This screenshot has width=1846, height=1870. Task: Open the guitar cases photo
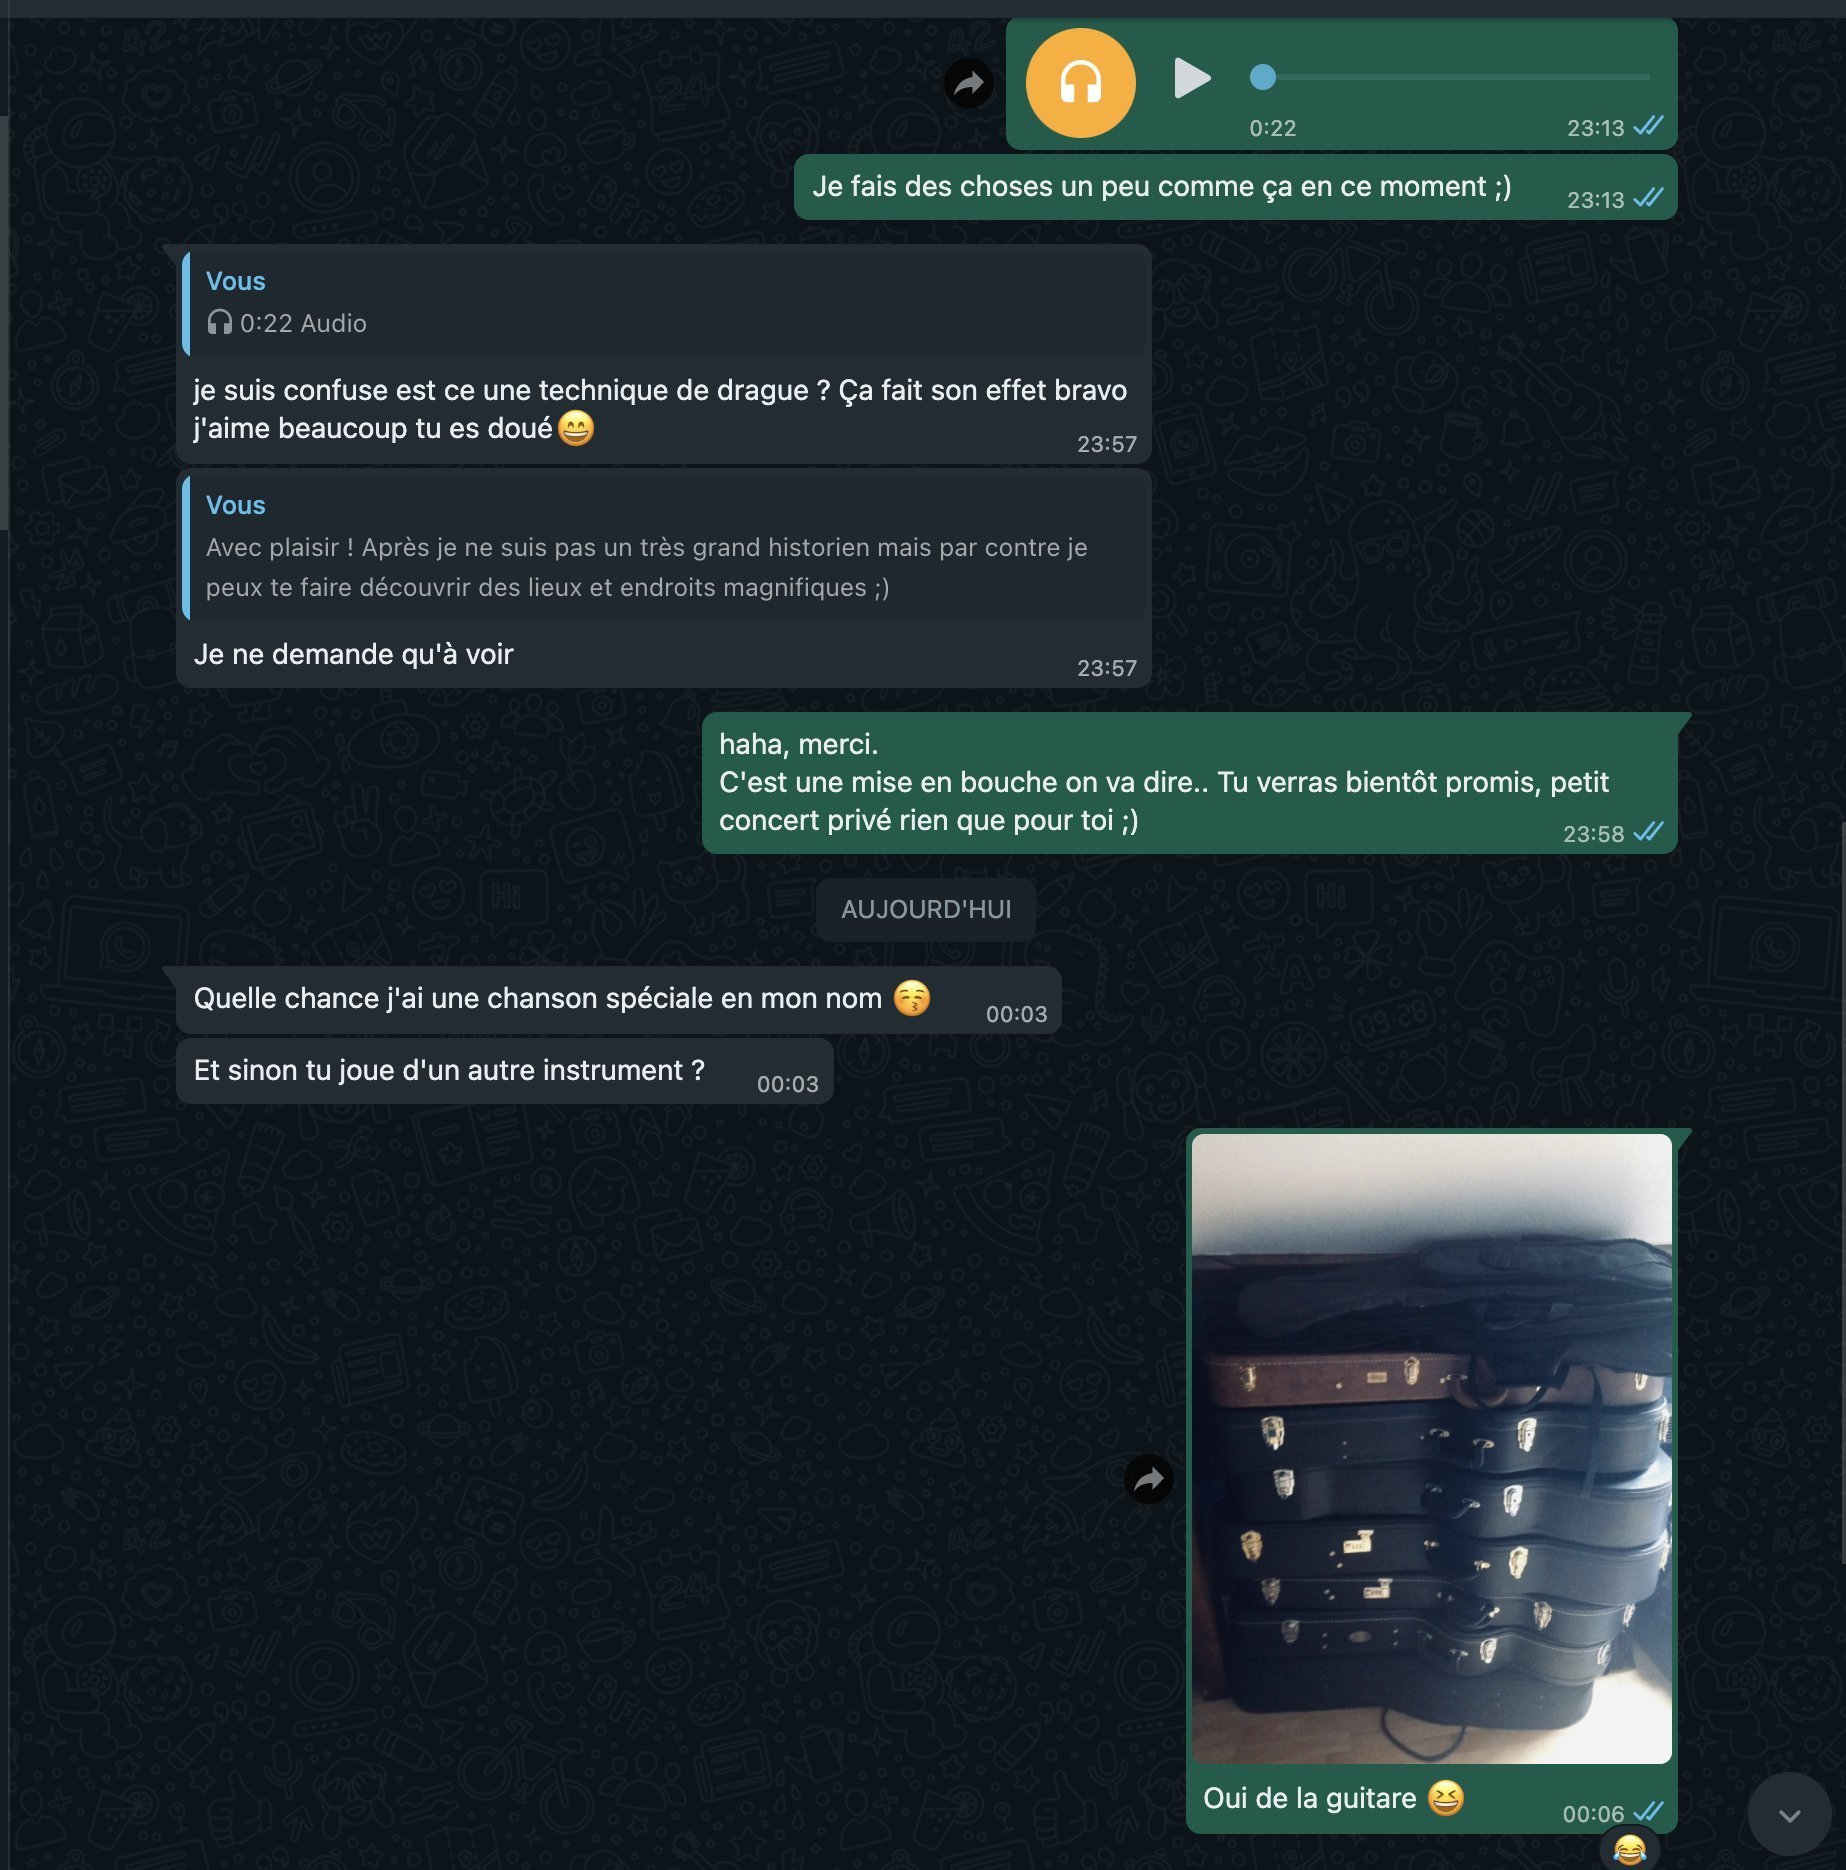(x=1432, y=1448)
